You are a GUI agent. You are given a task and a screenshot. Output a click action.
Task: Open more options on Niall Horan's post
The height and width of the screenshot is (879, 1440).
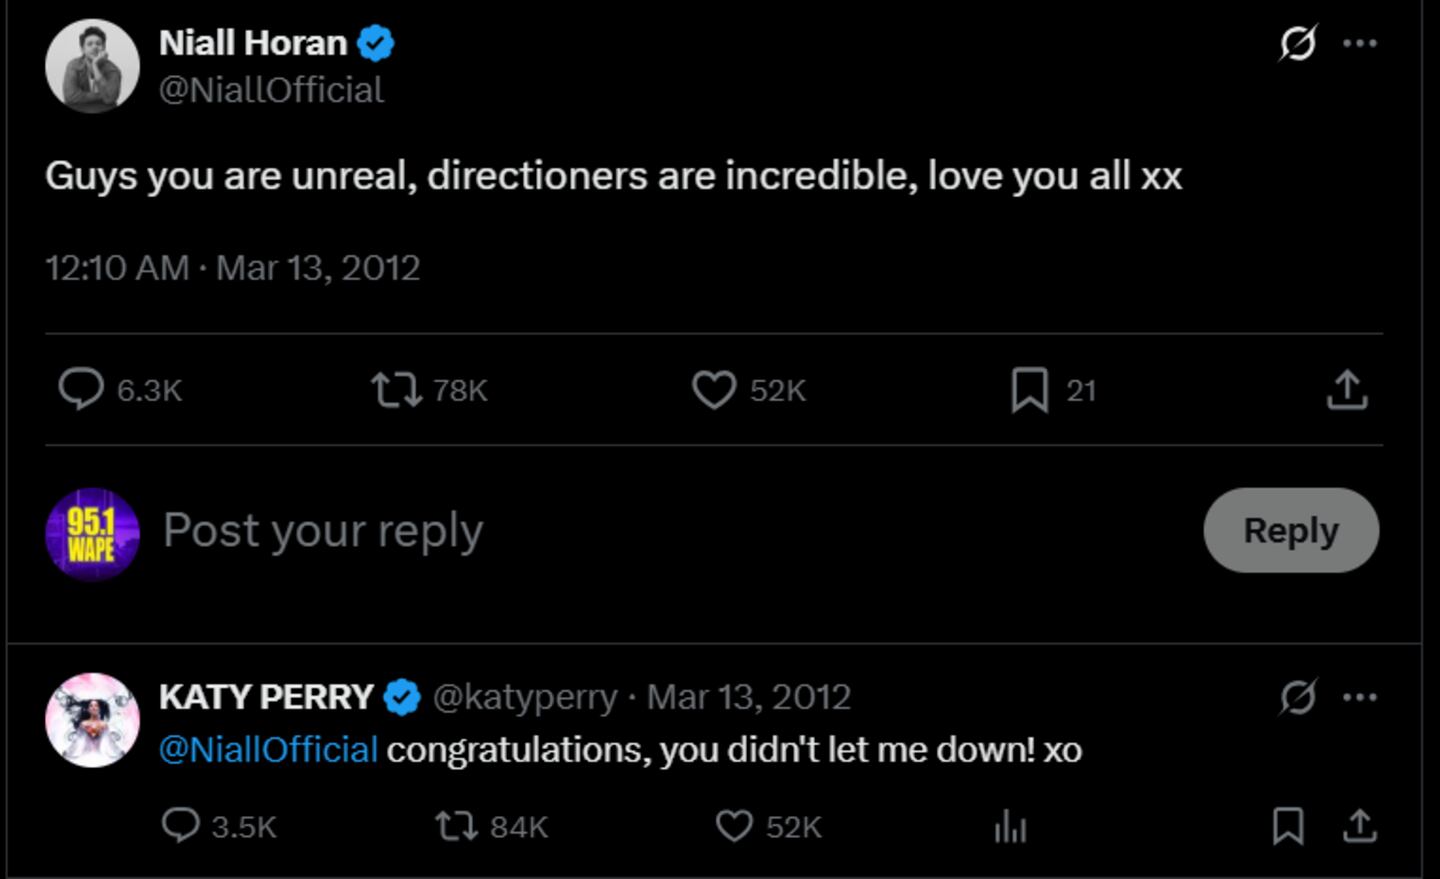click(x=1360, y=43)
